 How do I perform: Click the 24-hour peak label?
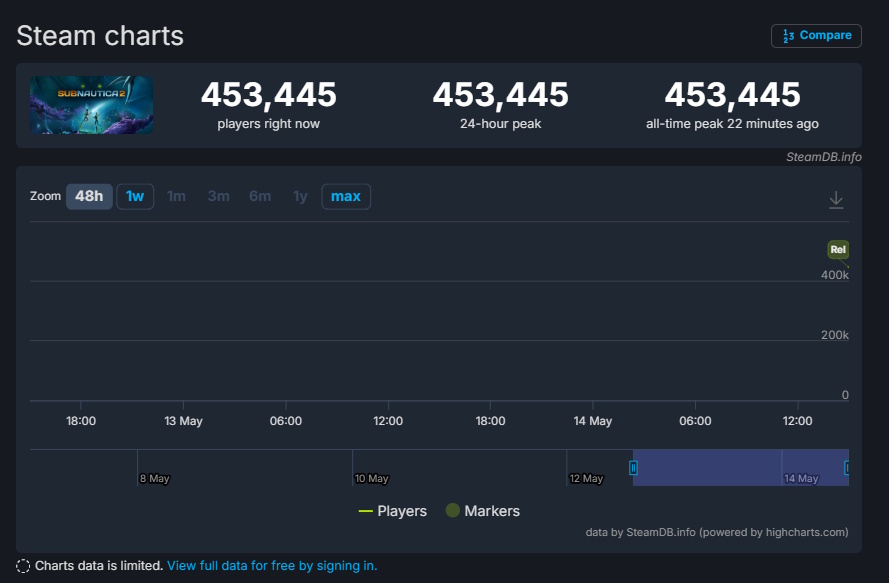pos(500,124)
